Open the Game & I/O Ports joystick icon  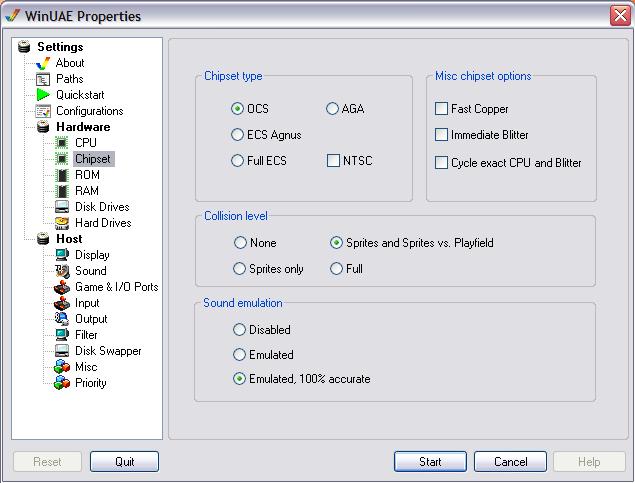[62, 287]
